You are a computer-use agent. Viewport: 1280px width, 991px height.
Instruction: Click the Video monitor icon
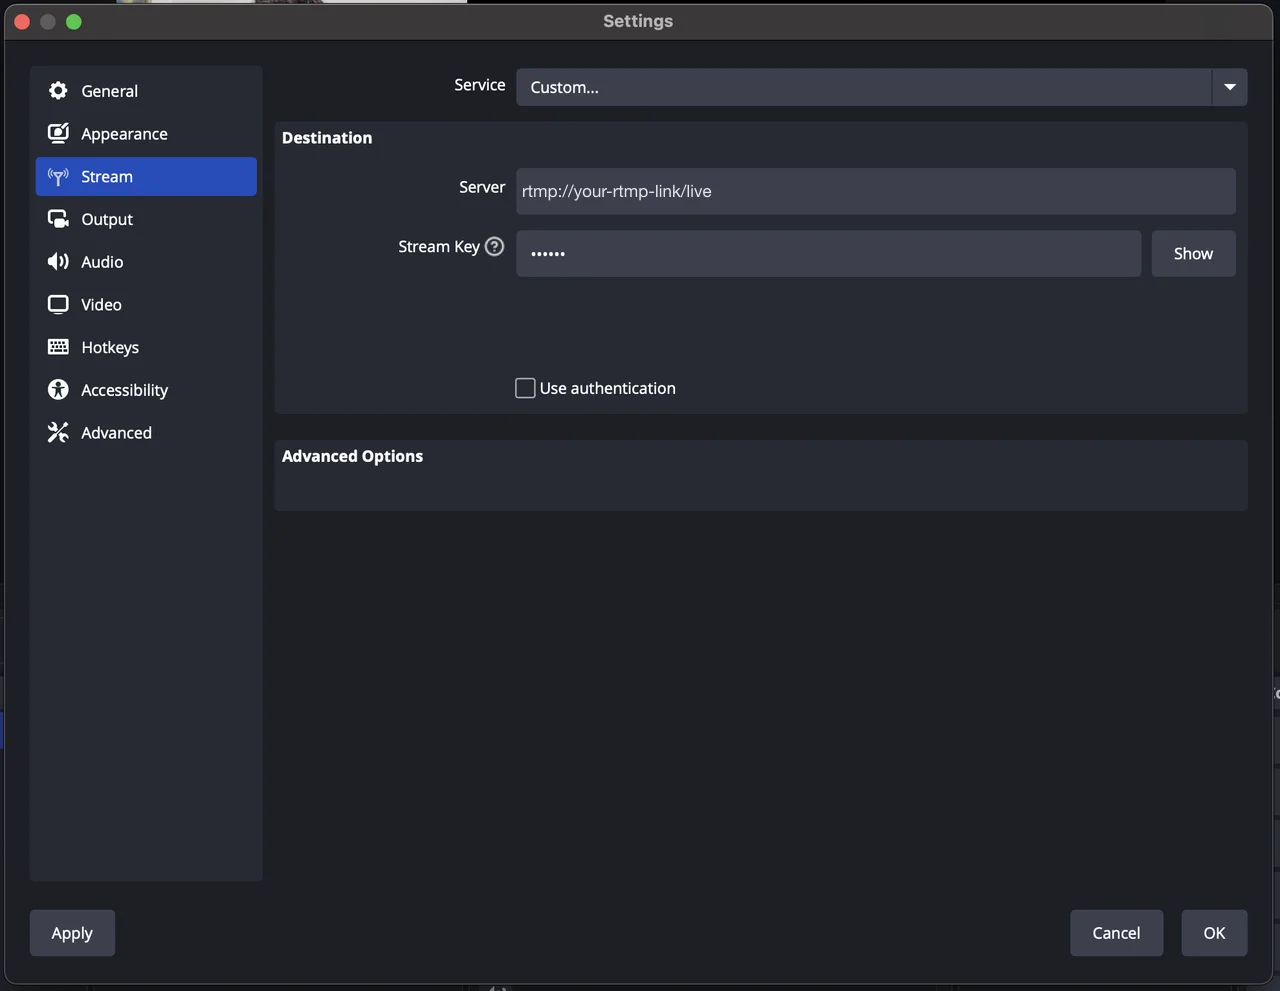(58, 304)
